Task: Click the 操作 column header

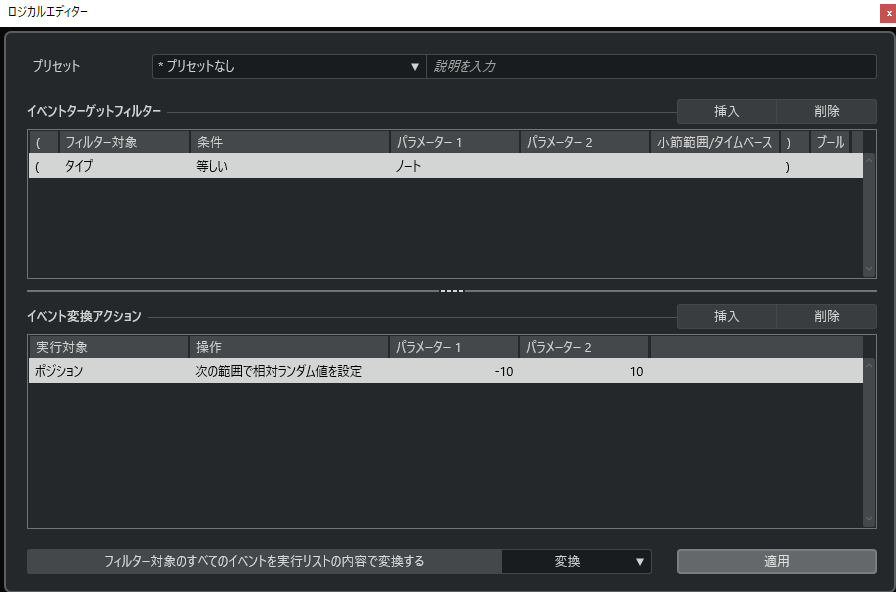Action: click(289, 347)
